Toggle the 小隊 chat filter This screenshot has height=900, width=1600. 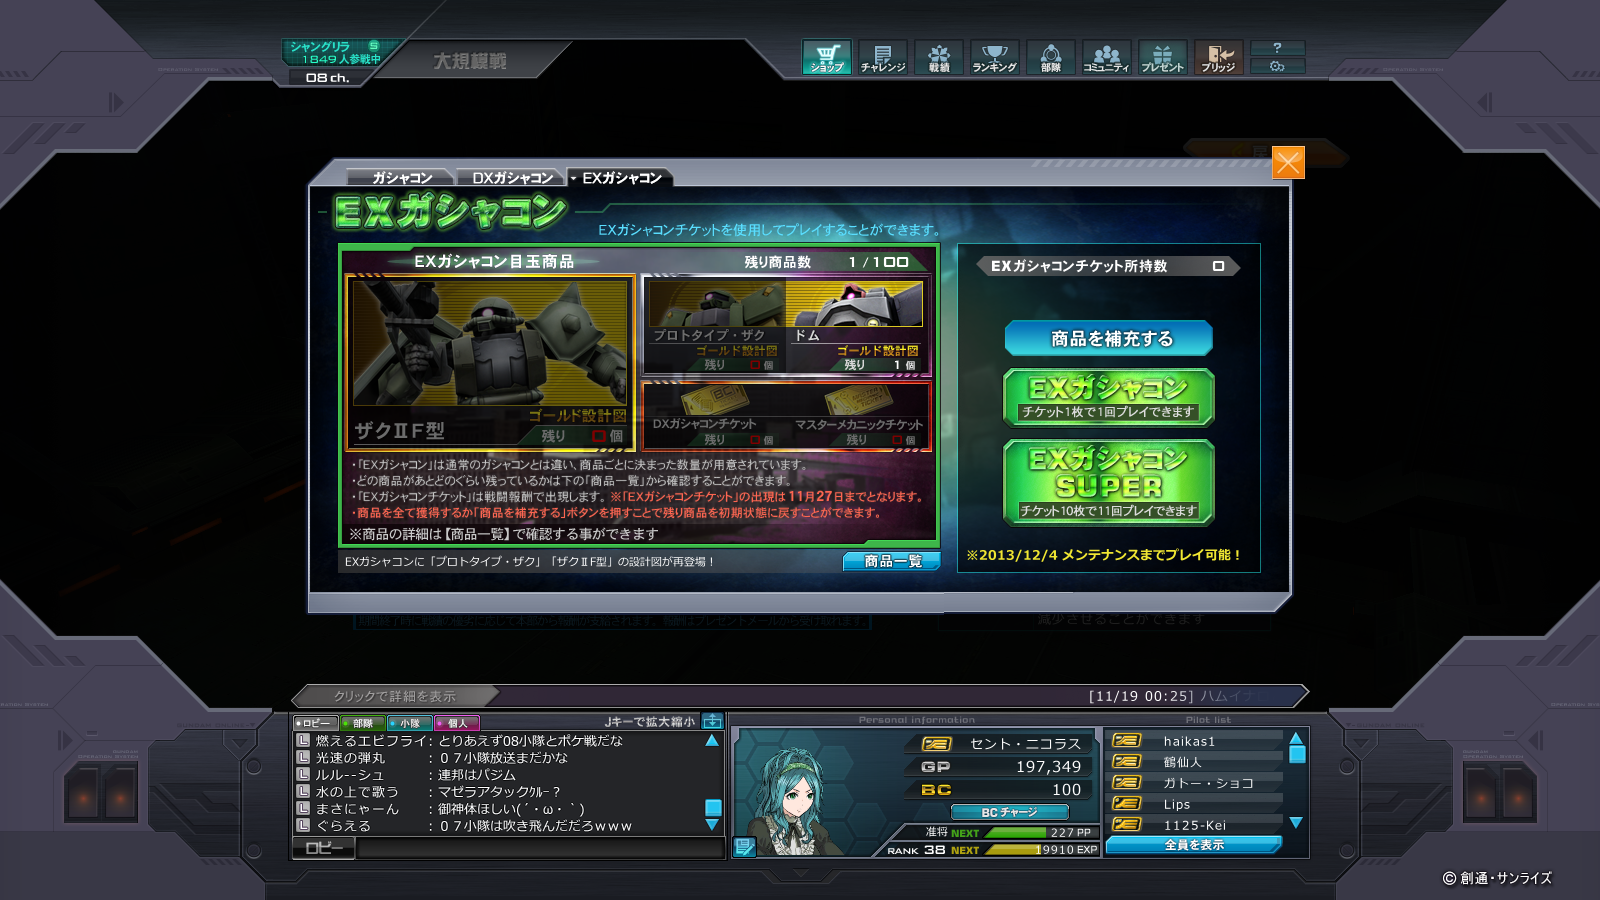click(409, 723)
